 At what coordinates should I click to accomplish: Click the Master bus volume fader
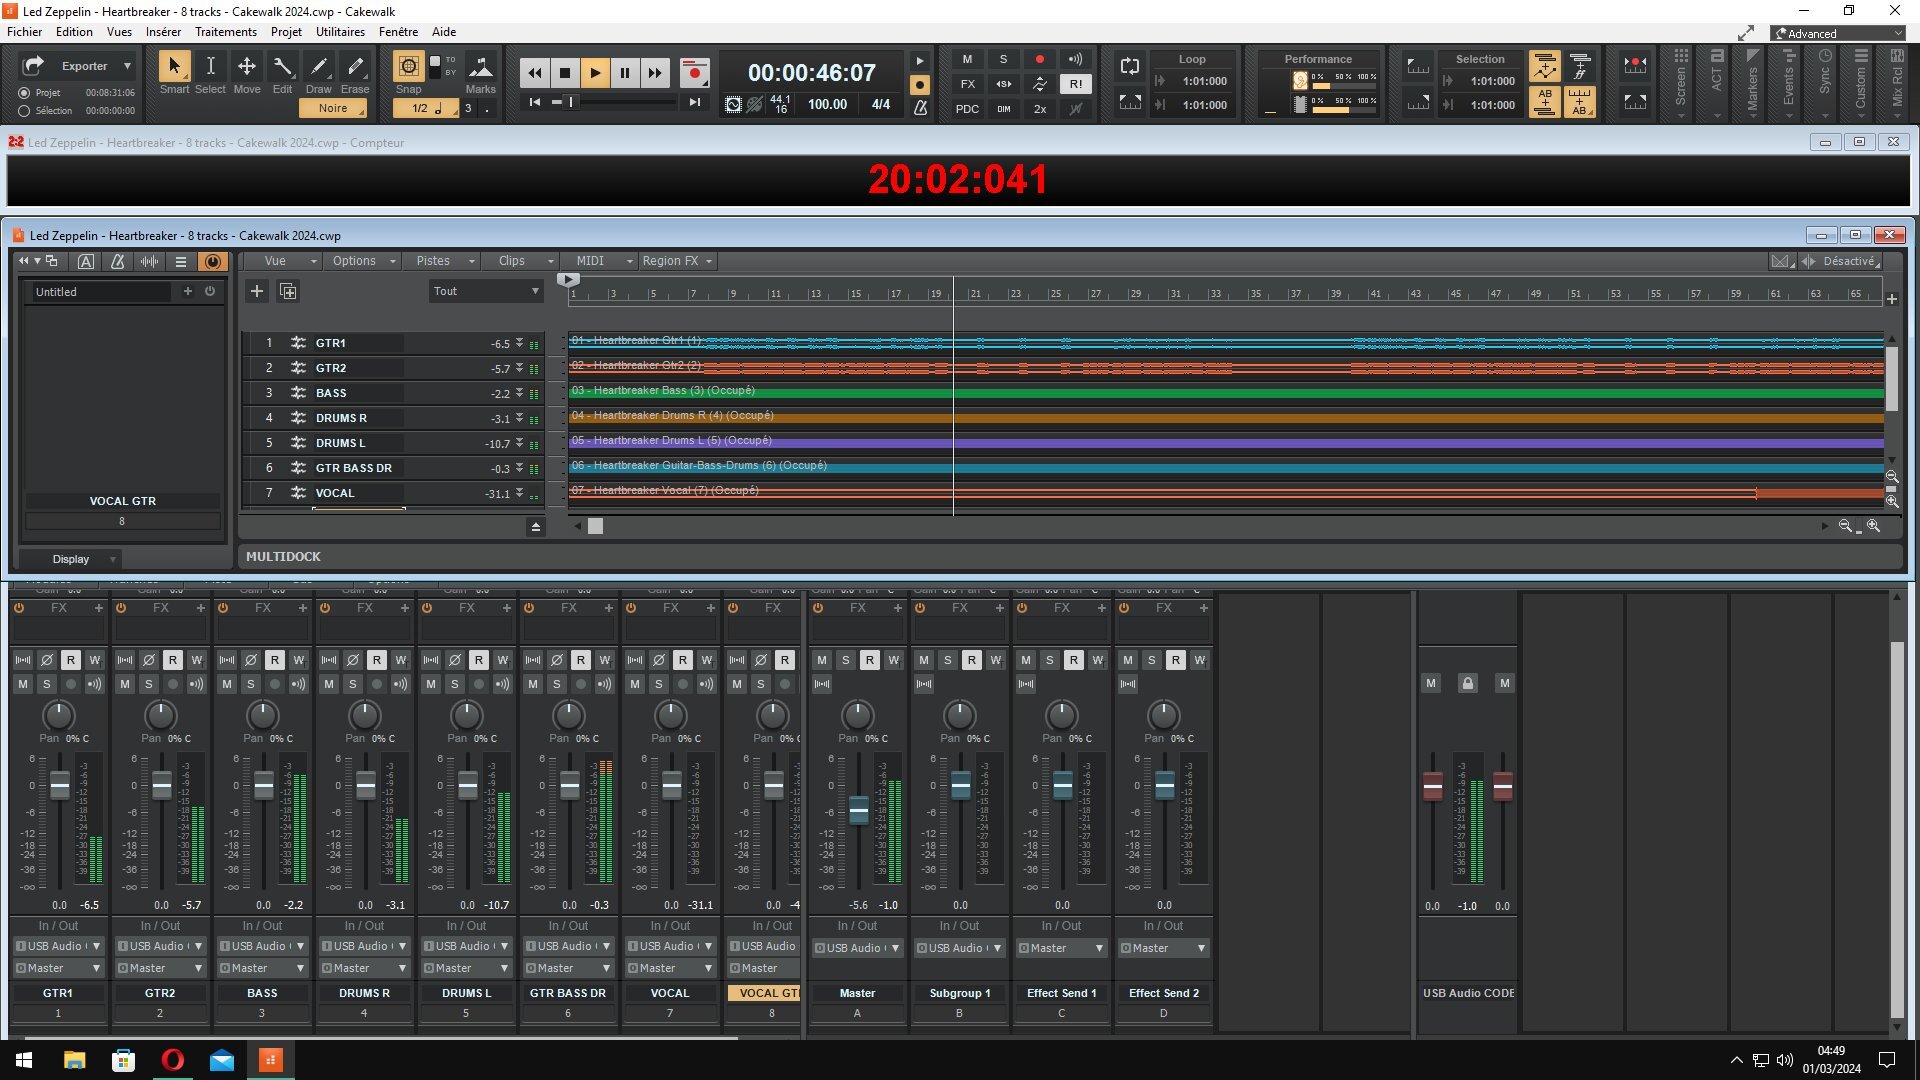coord(859,810)
